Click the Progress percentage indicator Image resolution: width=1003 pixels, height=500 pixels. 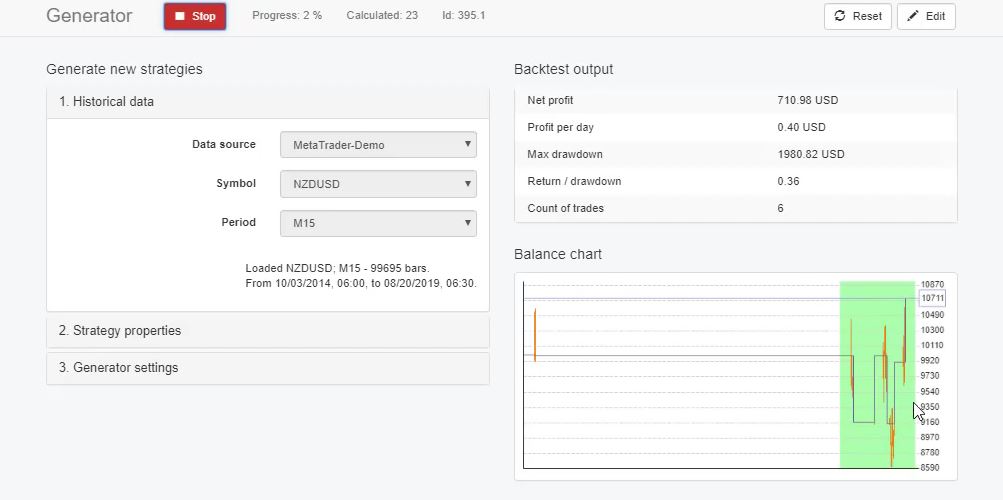pos(287,16)
